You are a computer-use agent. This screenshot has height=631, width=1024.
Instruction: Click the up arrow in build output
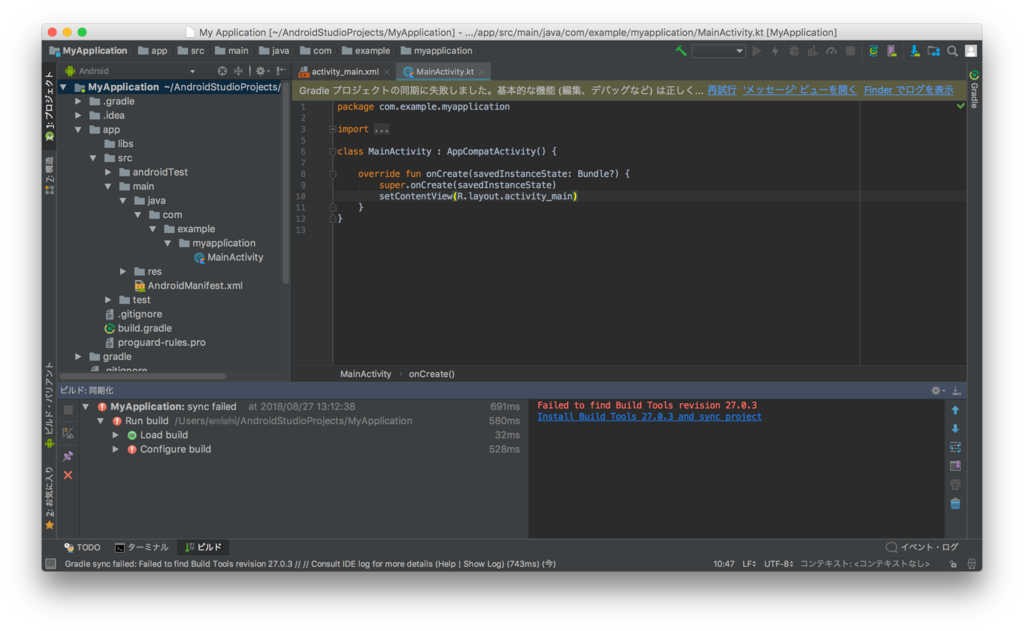[x=955, y=410]
